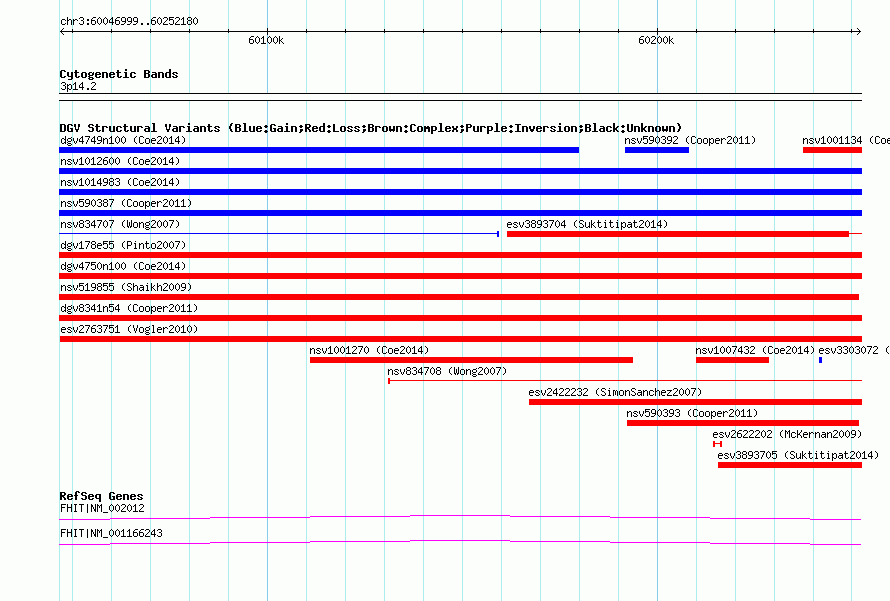Viewport: 890px width, 601px height.
Task: Click the thin red line under nsv834708
Action: 625,381
